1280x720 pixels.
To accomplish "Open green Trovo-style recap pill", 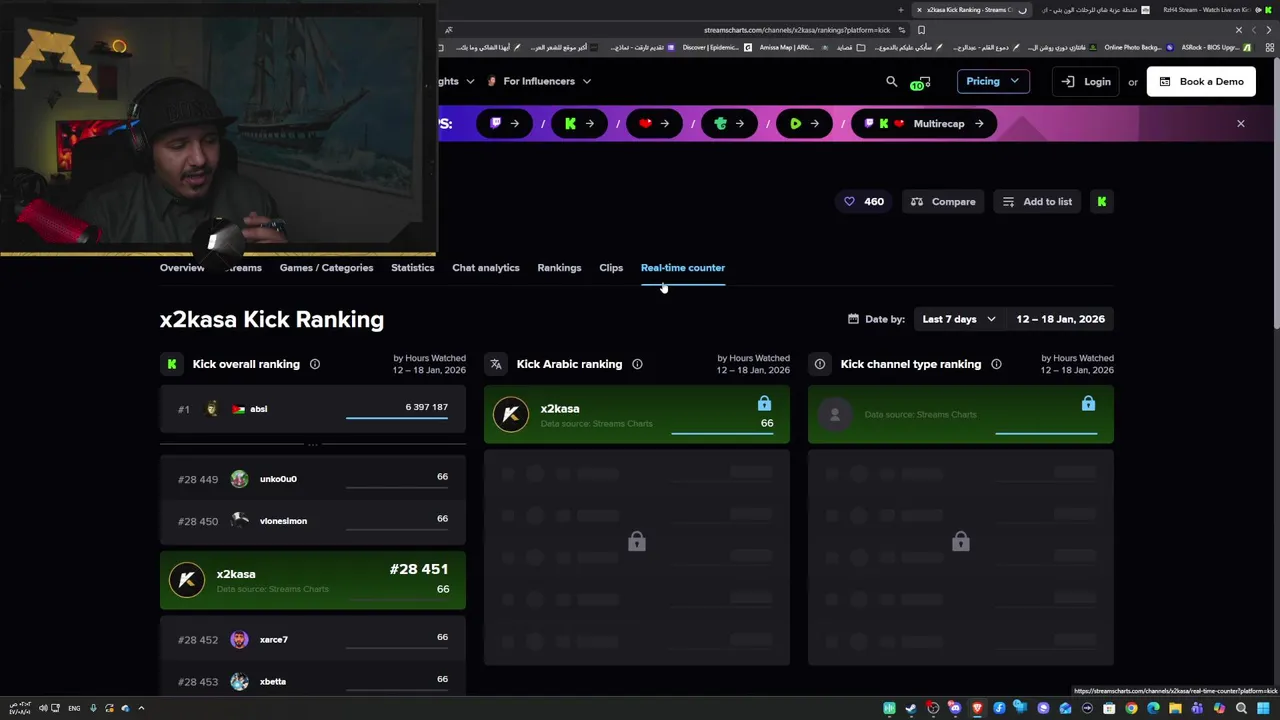I will pos(730,124).
